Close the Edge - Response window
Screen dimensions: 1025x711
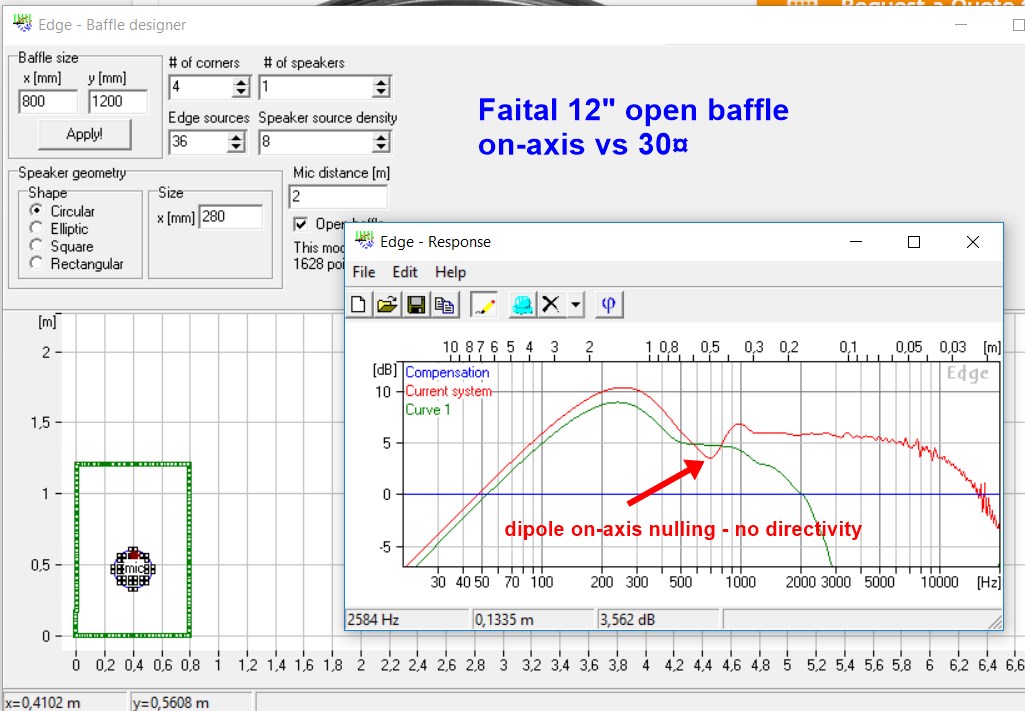(x=973, y=242)
